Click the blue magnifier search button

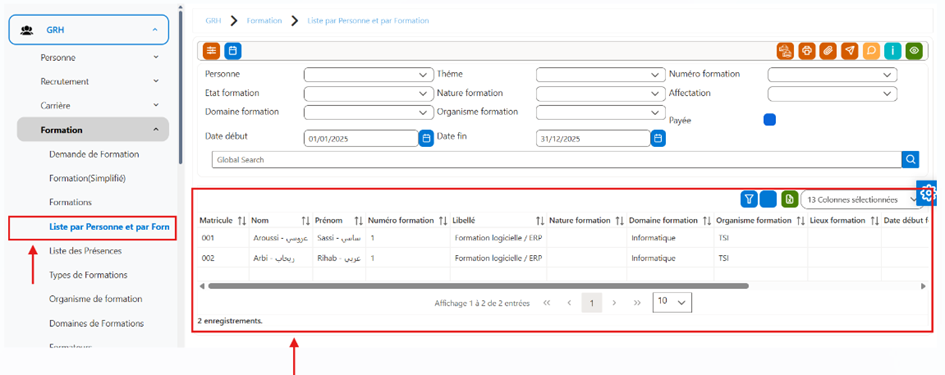click(x=910, y=159)
